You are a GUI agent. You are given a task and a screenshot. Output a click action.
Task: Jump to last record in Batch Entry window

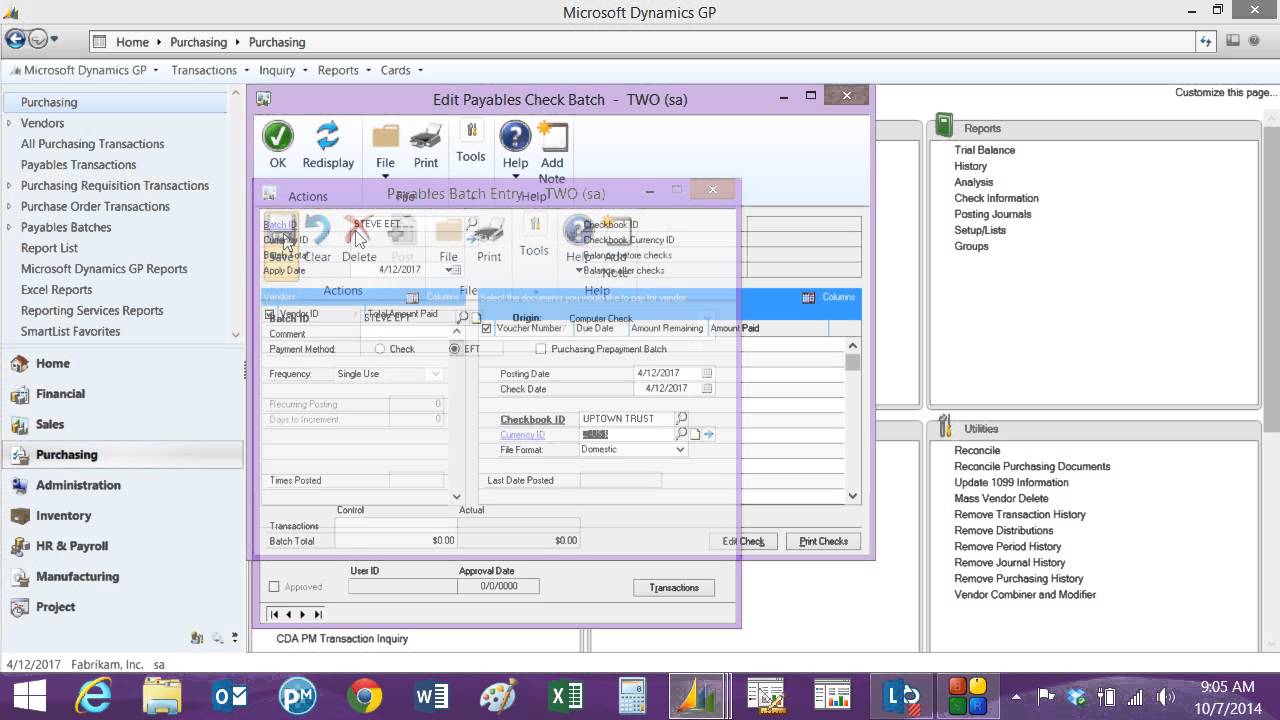(318, 614)
